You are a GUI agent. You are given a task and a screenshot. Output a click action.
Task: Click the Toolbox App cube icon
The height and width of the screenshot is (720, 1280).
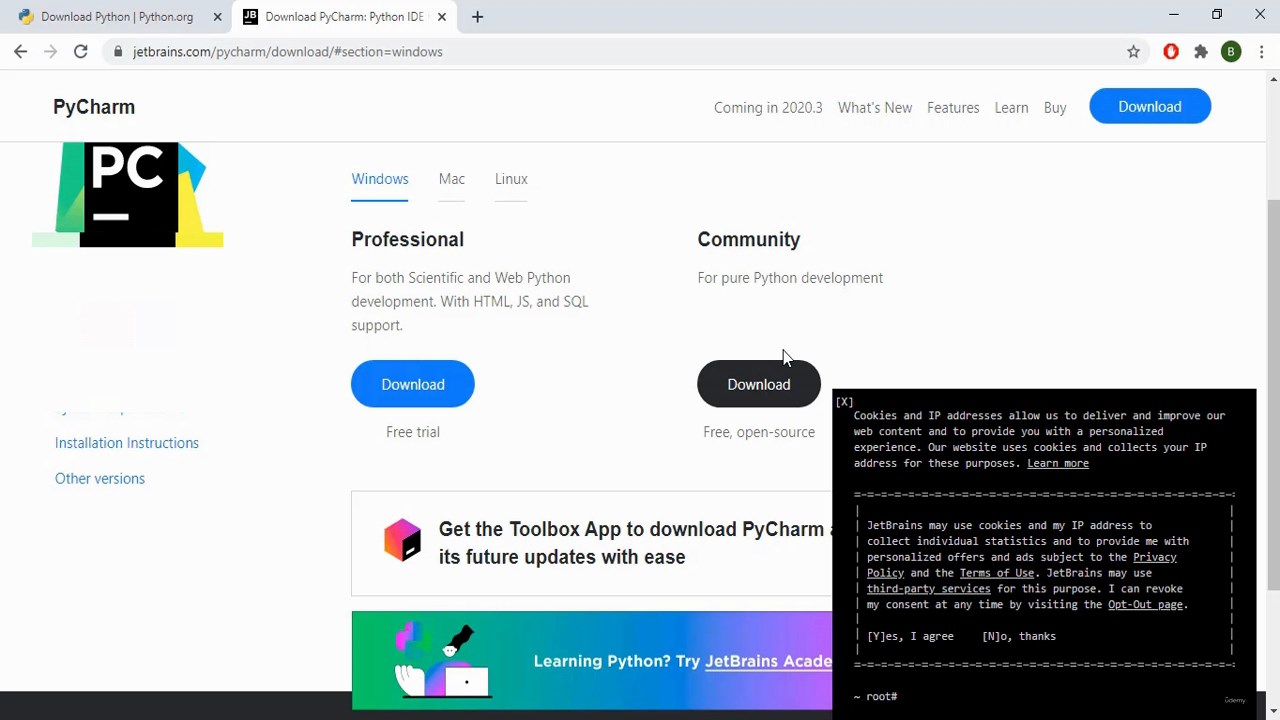[403, 540]
